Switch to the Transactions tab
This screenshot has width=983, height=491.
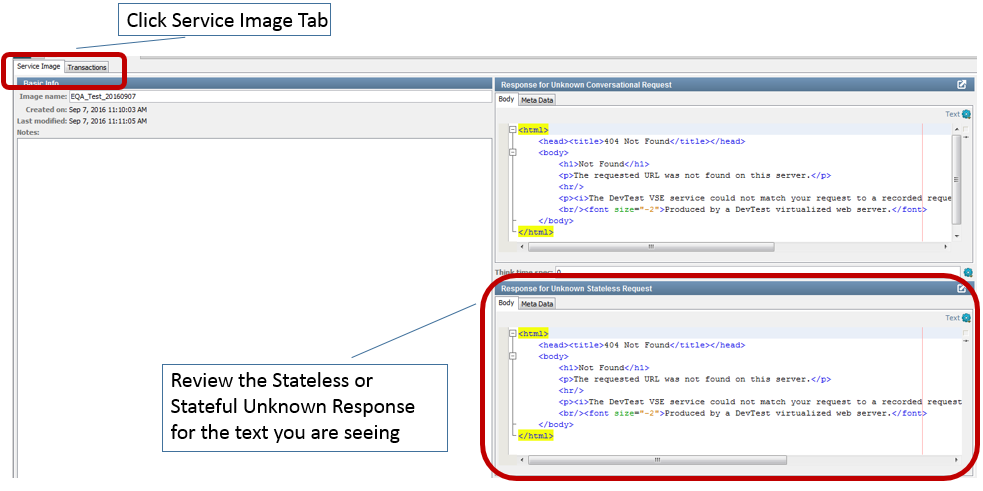tap(87, 68)
